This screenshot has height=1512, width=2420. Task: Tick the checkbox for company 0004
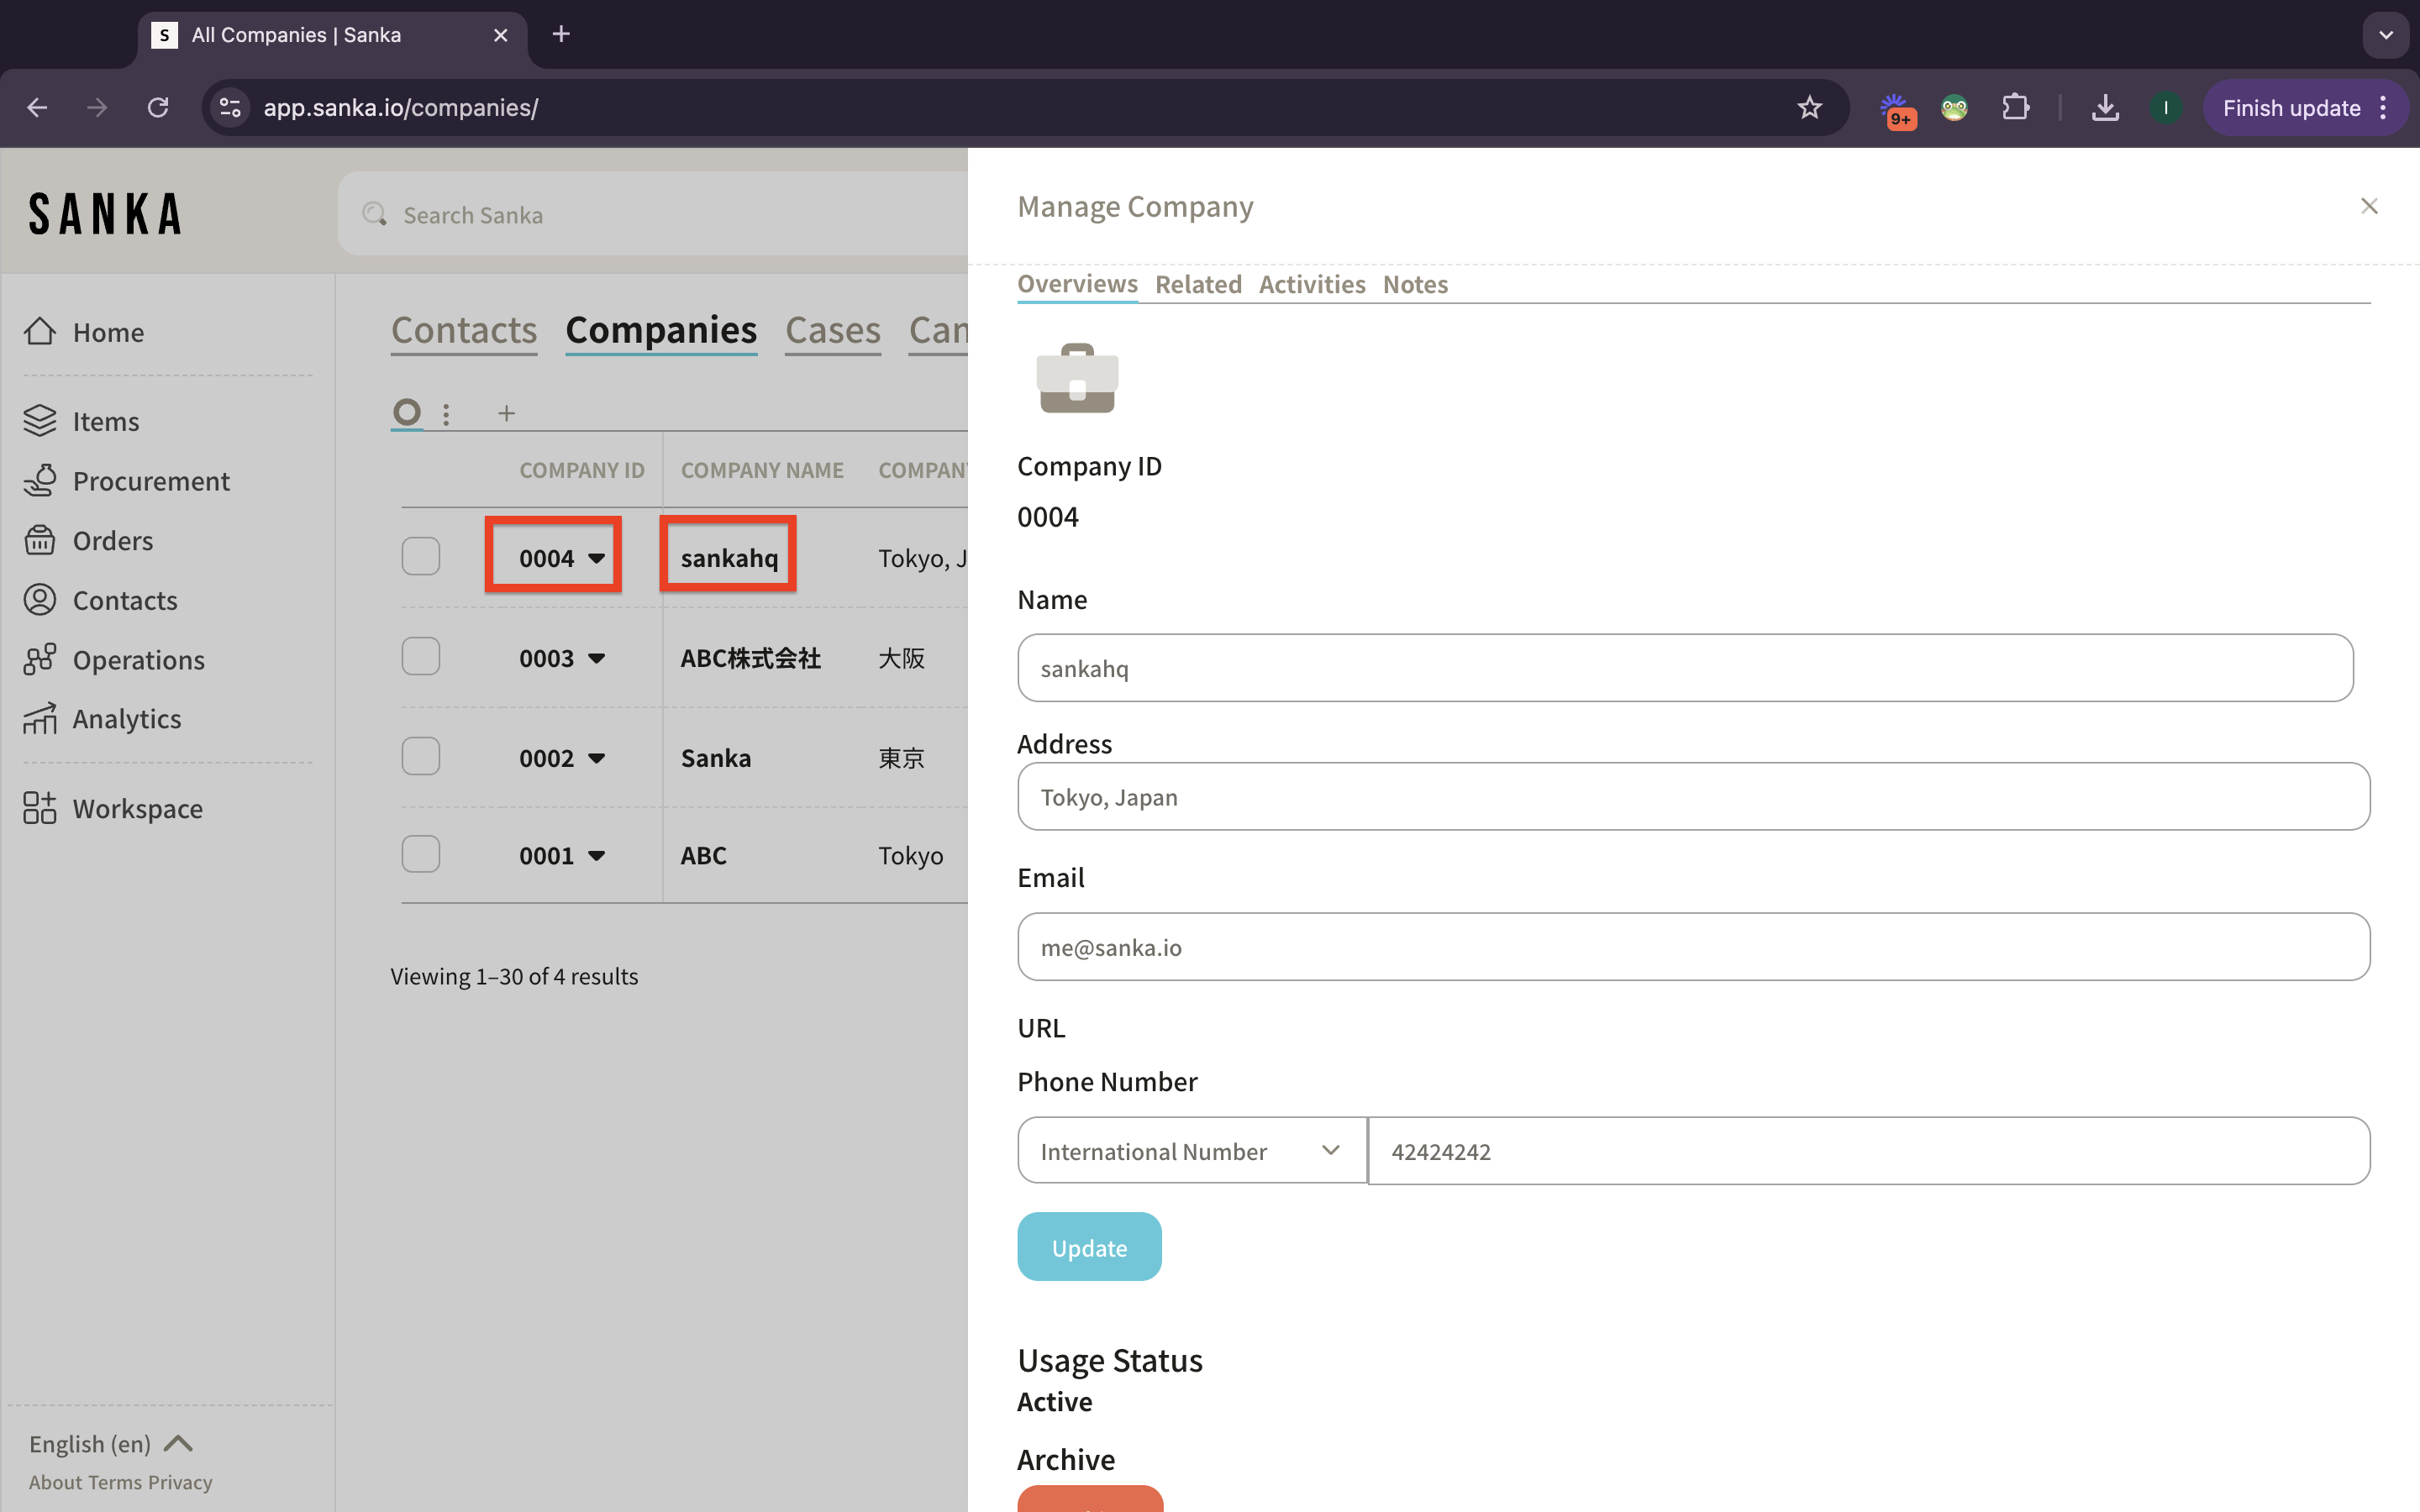coord(421,557)
